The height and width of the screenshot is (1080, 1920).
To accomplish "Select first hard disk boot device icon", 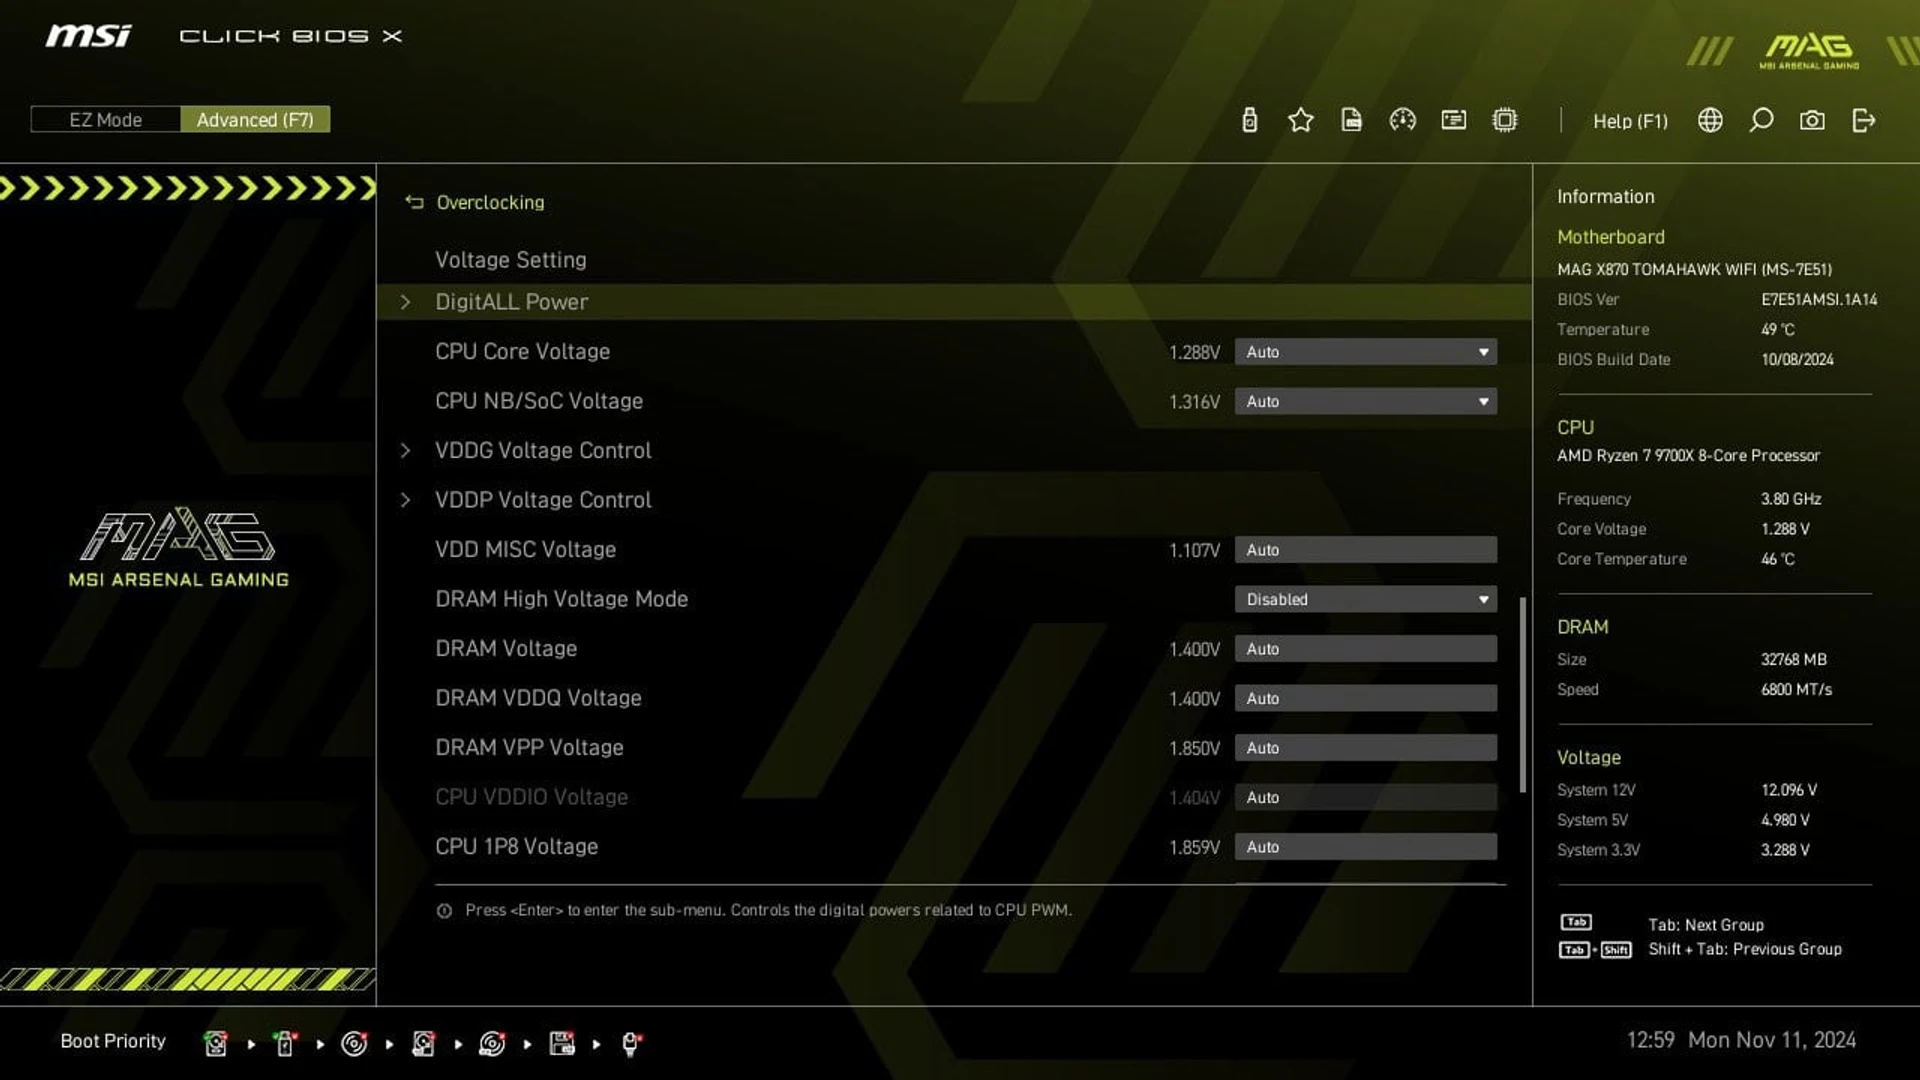I will 215,1043.
